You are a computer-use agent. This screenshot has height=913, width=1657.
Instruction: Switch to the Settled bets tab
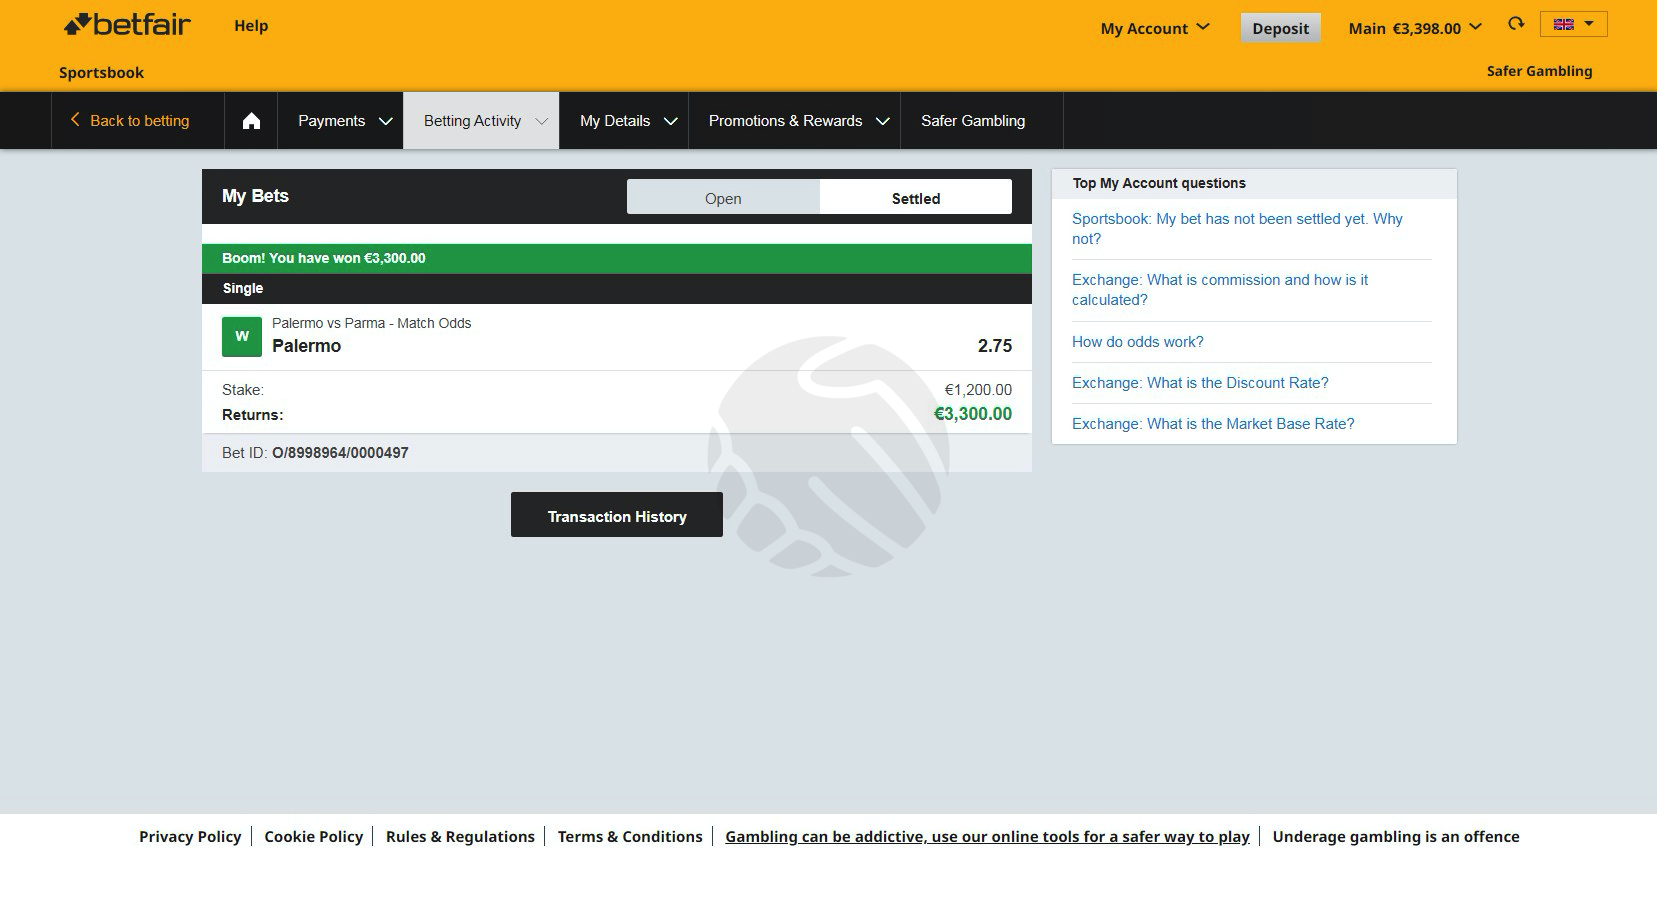tap(916, 198)
